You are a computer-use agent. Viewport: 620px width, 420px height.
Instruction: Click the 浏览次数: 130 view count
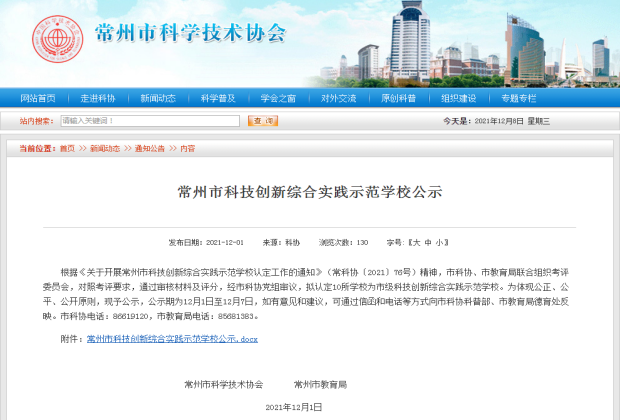(344, 243)
